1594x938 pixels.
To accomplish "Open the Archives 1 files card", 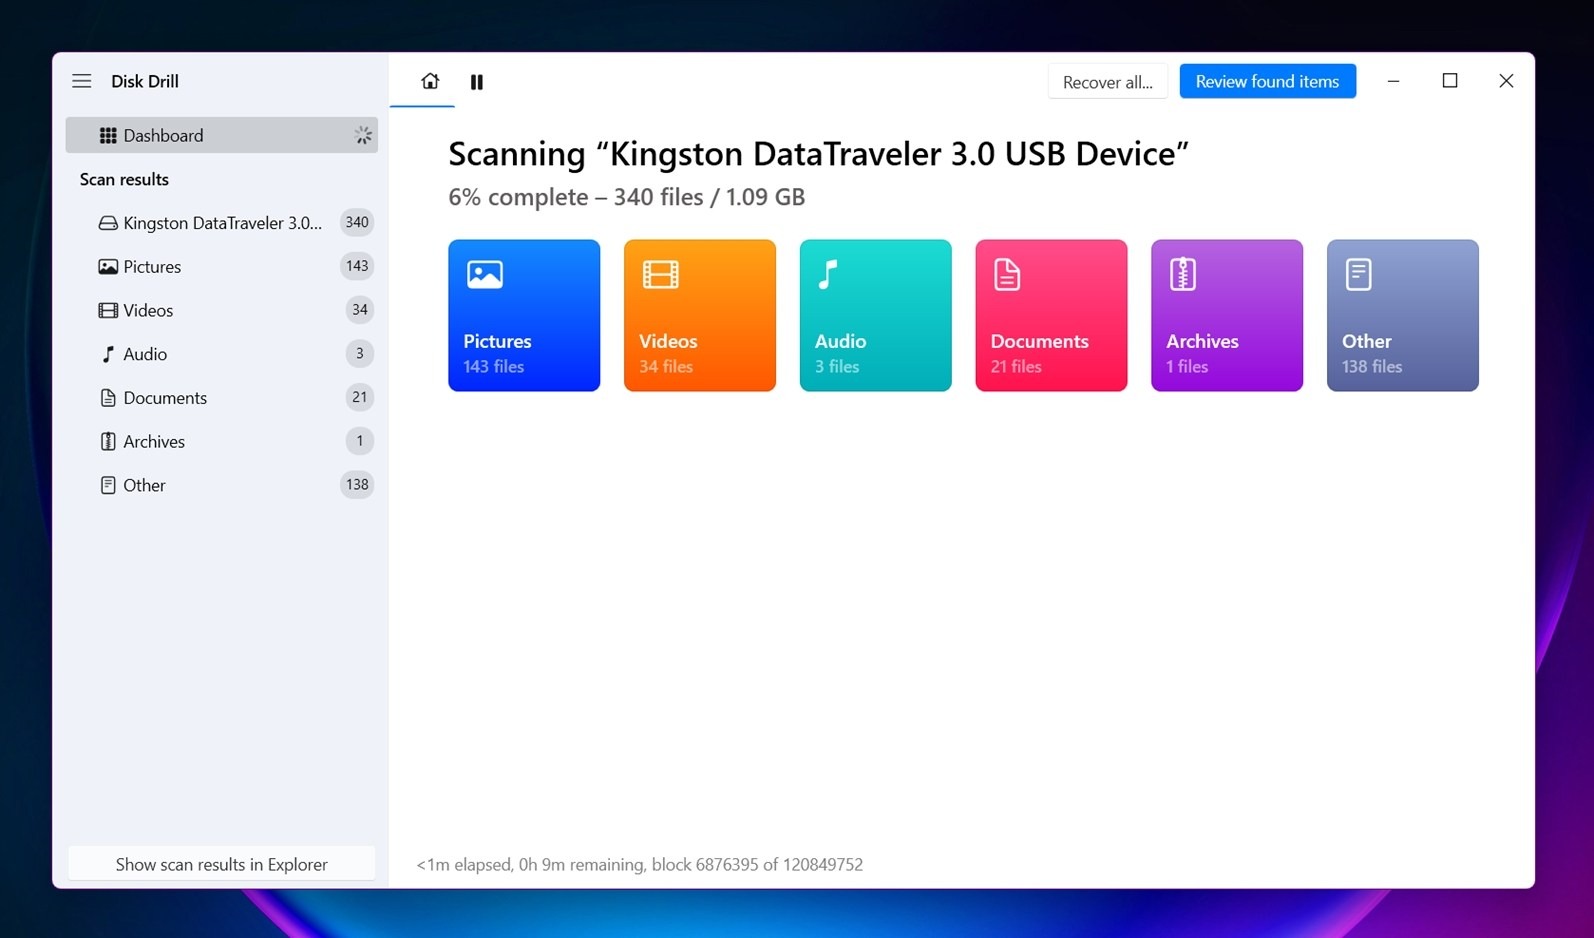I will click(x=1227, y=315).
